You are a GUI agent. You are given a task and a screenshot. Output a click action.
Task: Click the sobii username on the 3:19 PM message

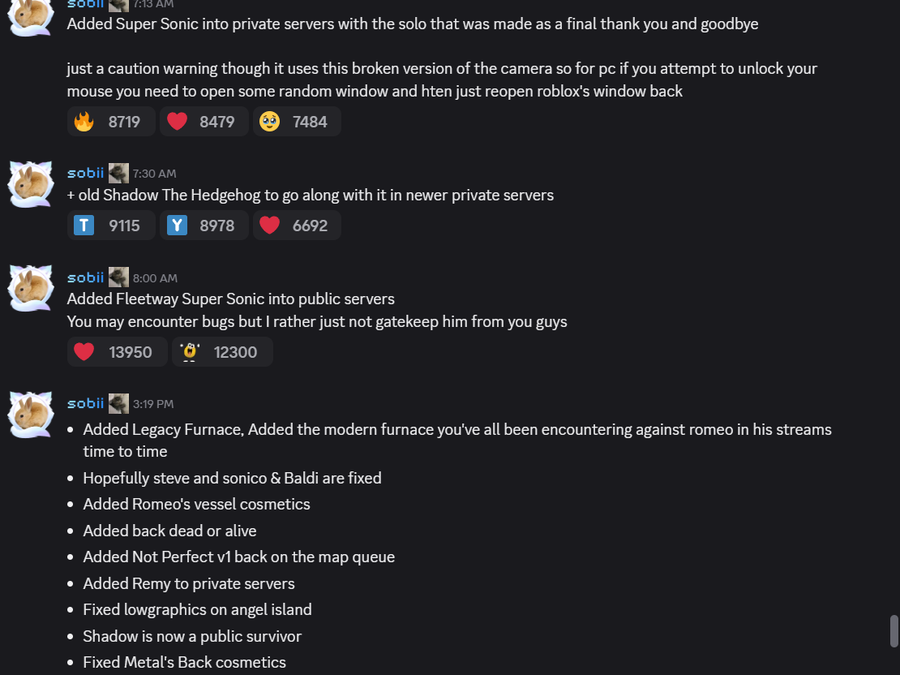tap(86, 404)
